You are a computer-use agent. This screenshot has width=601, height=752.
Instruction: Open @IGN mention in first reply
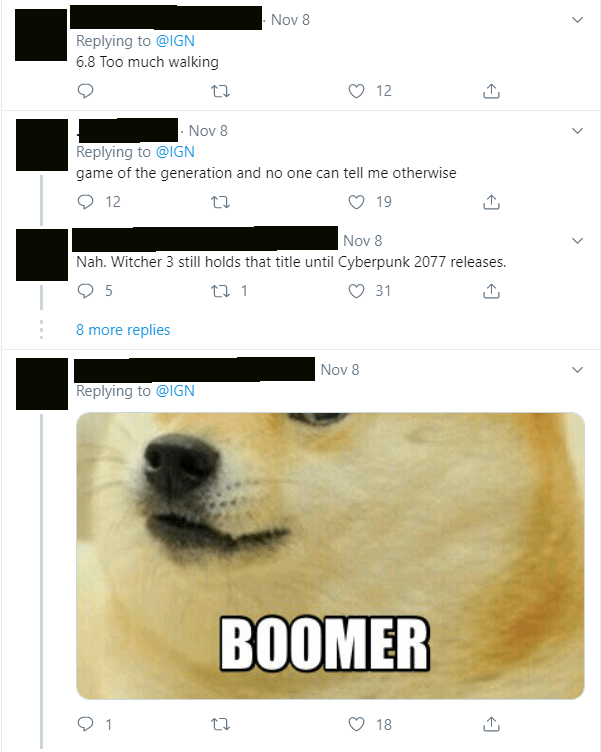(x=175, y=41)
